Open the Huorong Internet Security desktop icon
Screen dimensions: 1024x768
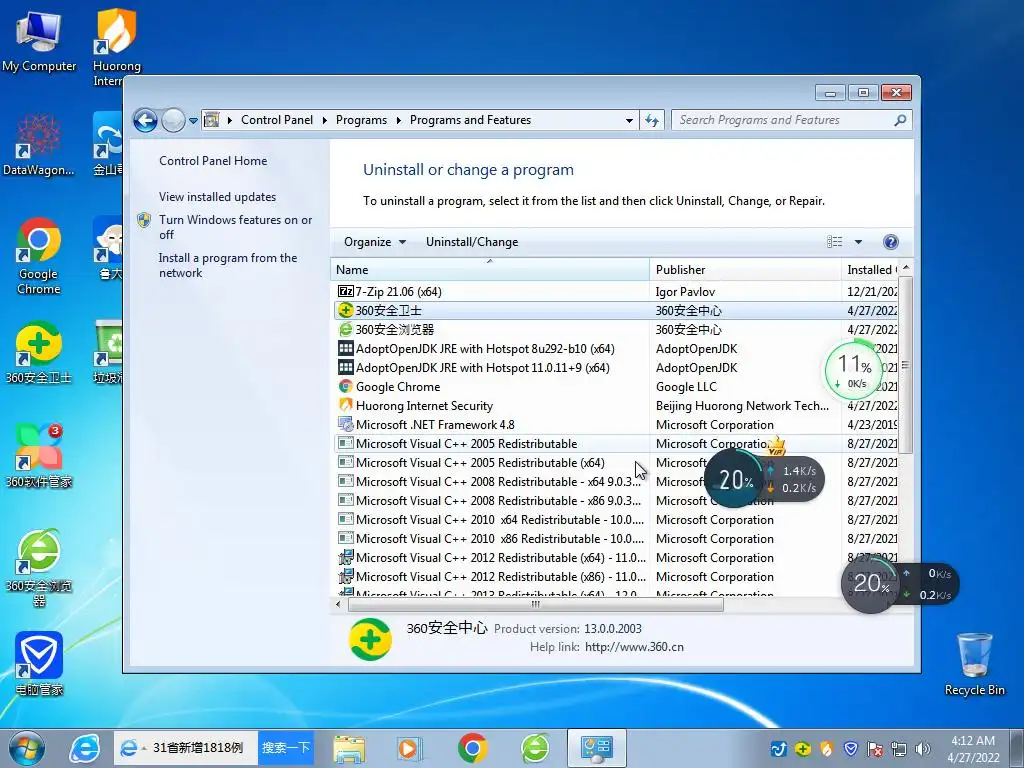[116, 48]
